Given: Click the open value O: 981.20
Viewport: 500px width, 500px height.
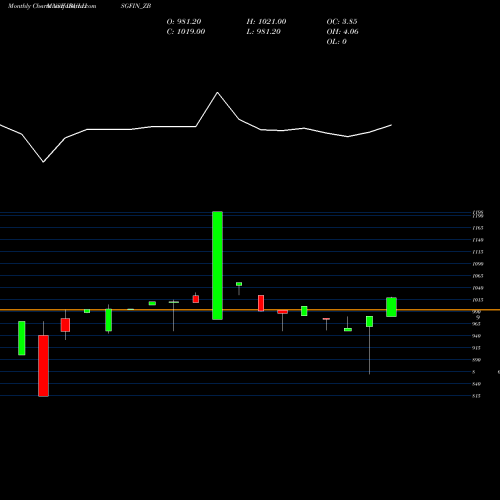Looking at the screenshot, I should pos(184,22).
